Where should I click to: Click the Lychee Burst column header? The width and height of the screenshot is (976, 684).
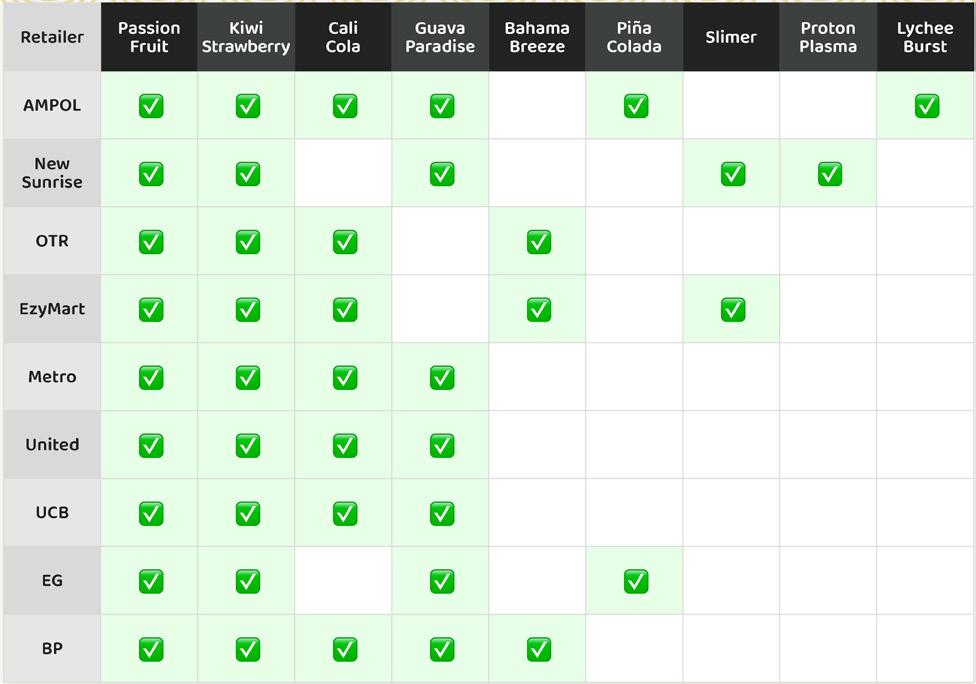tap(925, 37)
